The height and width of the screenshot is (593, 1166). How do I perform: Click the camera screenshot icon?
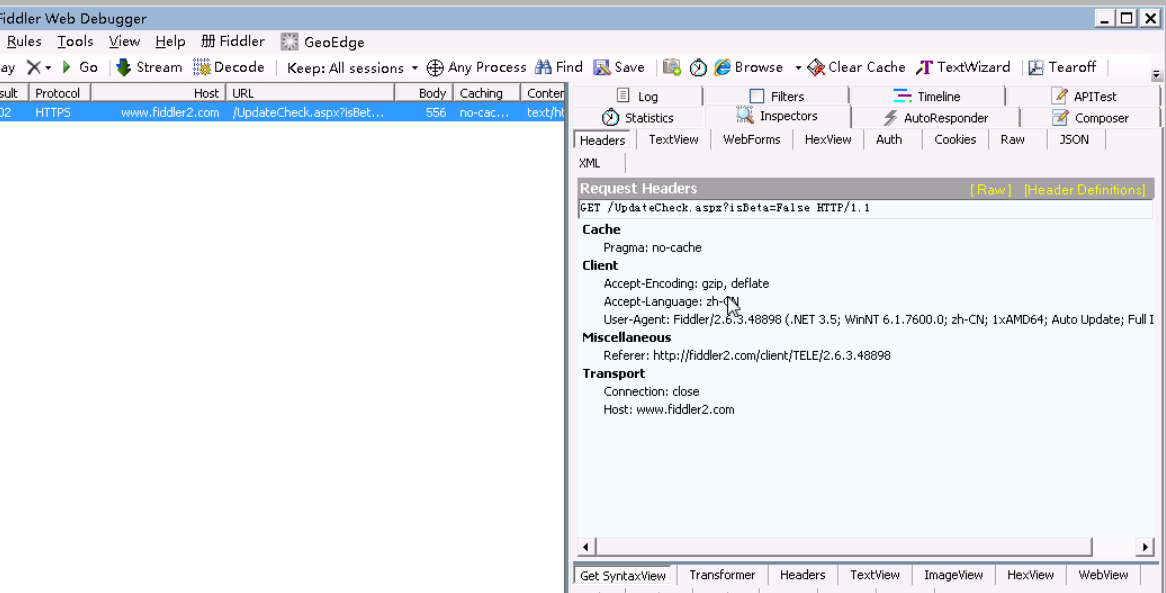click(672, 67)
